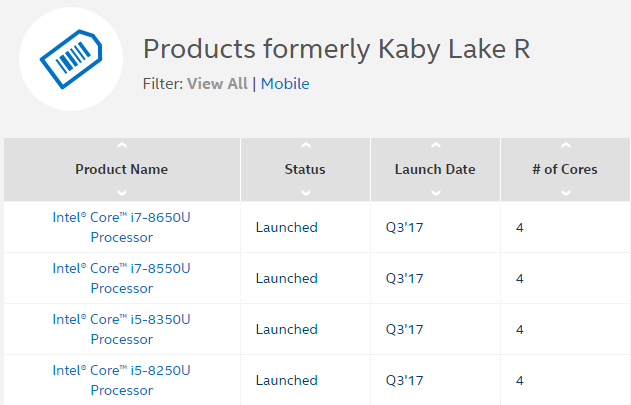Open Intel Core i5-8250U Processor link
This screenshot has width=631, height=405.
pos(122,380)
